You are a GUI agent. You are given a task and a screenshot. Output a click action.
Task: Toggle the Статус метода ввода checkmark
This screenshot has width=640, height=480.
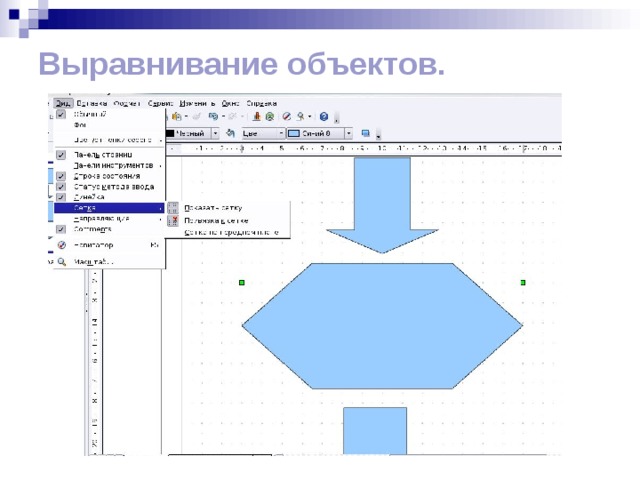click(61, 187)
